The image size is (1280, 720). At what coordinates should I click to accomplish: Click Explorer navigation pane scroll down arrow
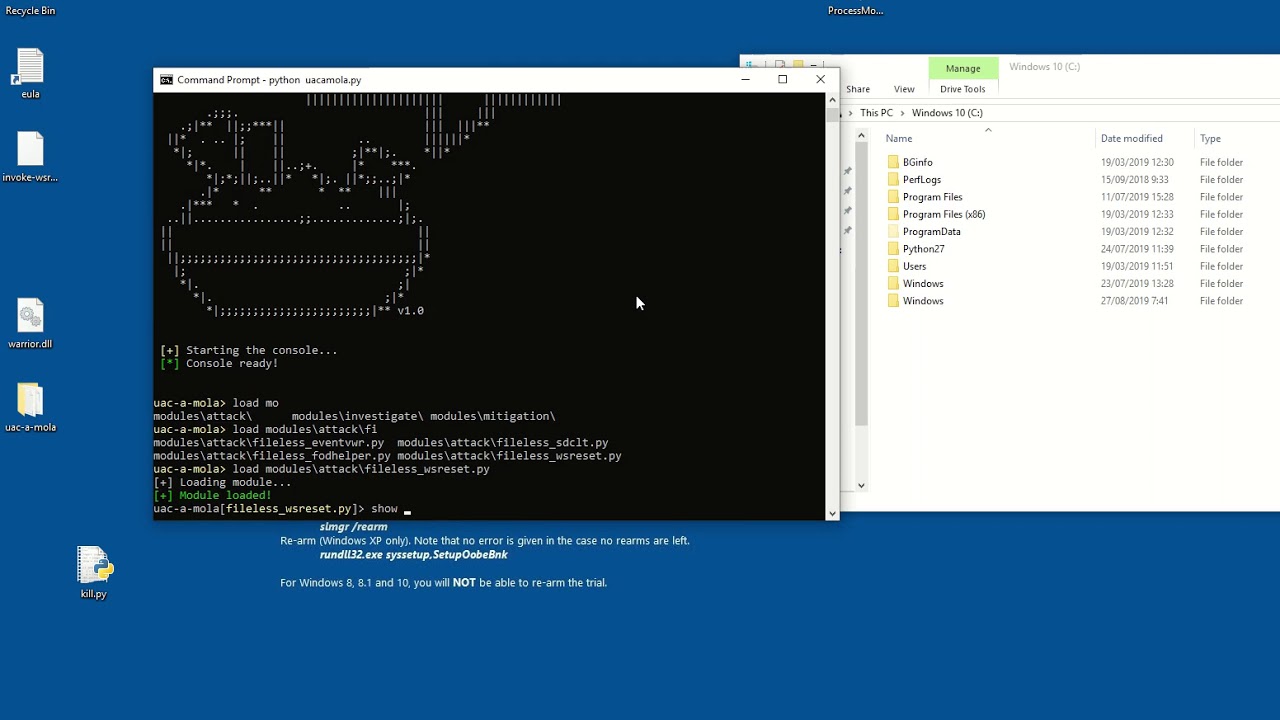(861, 485)
